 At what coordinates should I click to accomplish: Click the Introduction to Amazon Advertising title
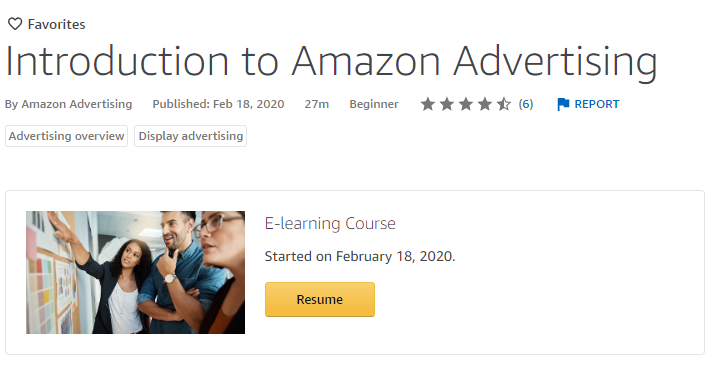point(331,62)
